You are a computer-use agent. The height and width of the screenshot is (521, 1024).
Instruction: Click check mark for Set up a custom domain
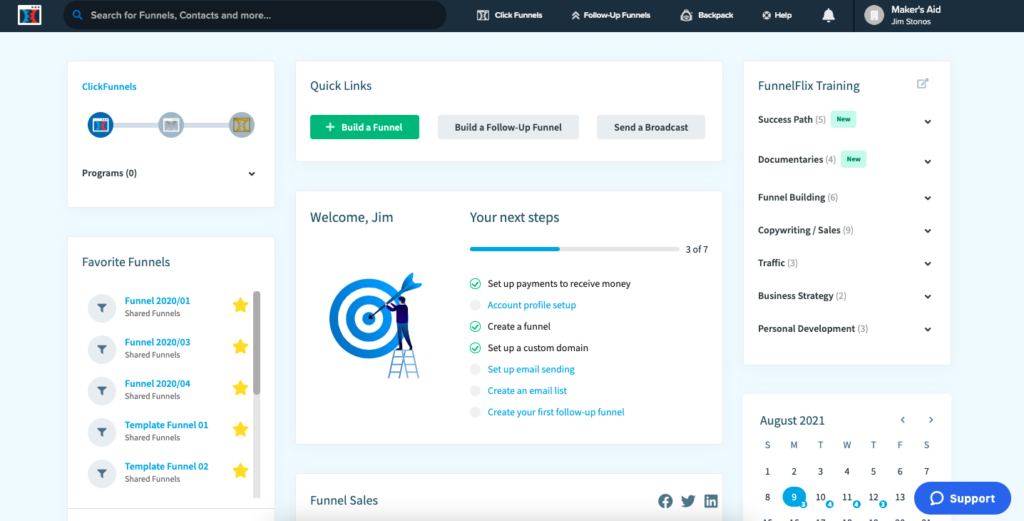[x=475, y=348]
